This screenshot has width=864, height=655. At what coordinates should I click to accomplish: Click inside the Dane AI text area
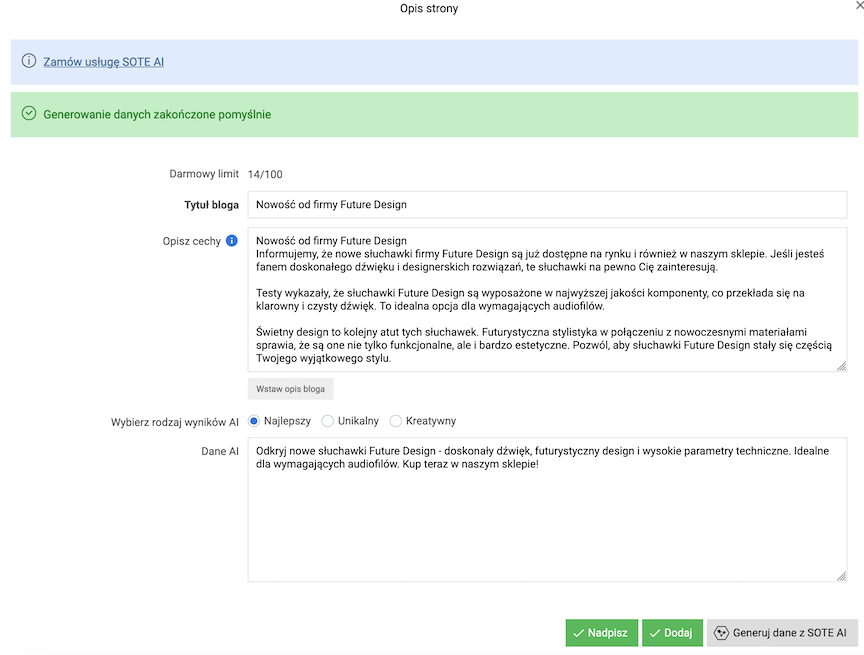click(x=547, y=510)
